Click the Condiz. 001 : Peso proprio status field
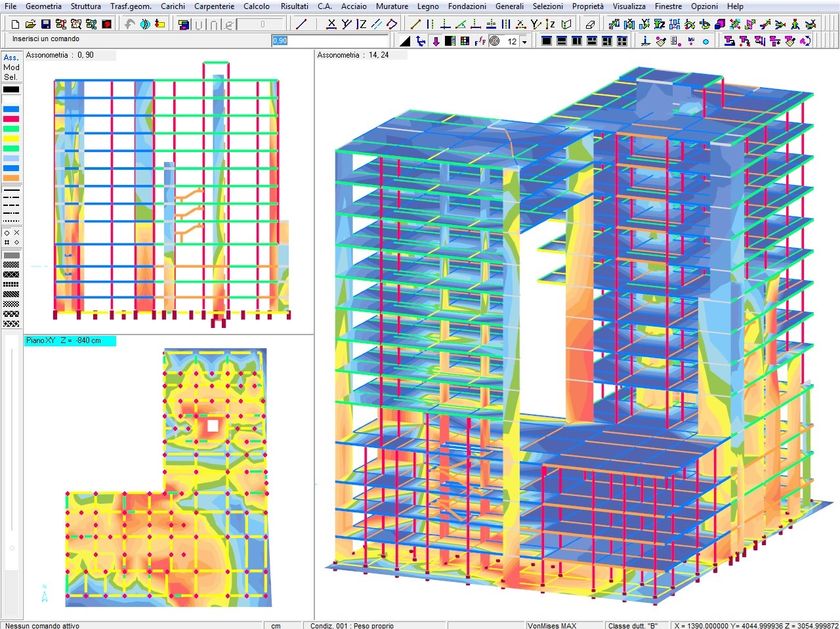This screenshot has width=840, height=629. [374, 625]
